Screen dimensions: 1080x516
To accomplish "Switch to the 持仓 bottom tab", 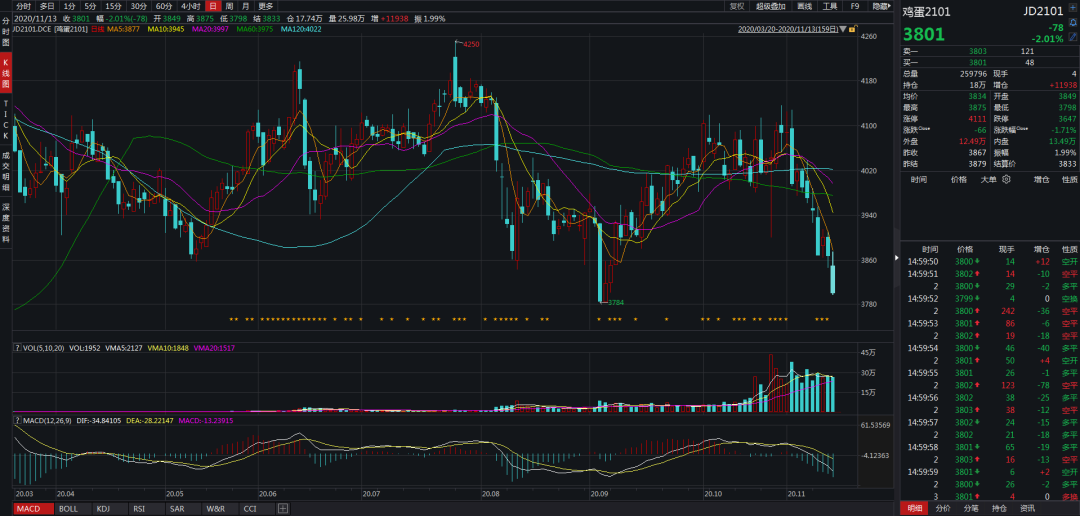I will [999, 508].
